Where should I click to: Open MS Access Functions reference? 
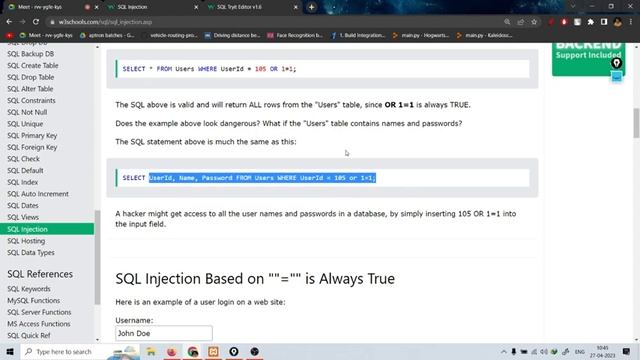(x=39, y=324)
